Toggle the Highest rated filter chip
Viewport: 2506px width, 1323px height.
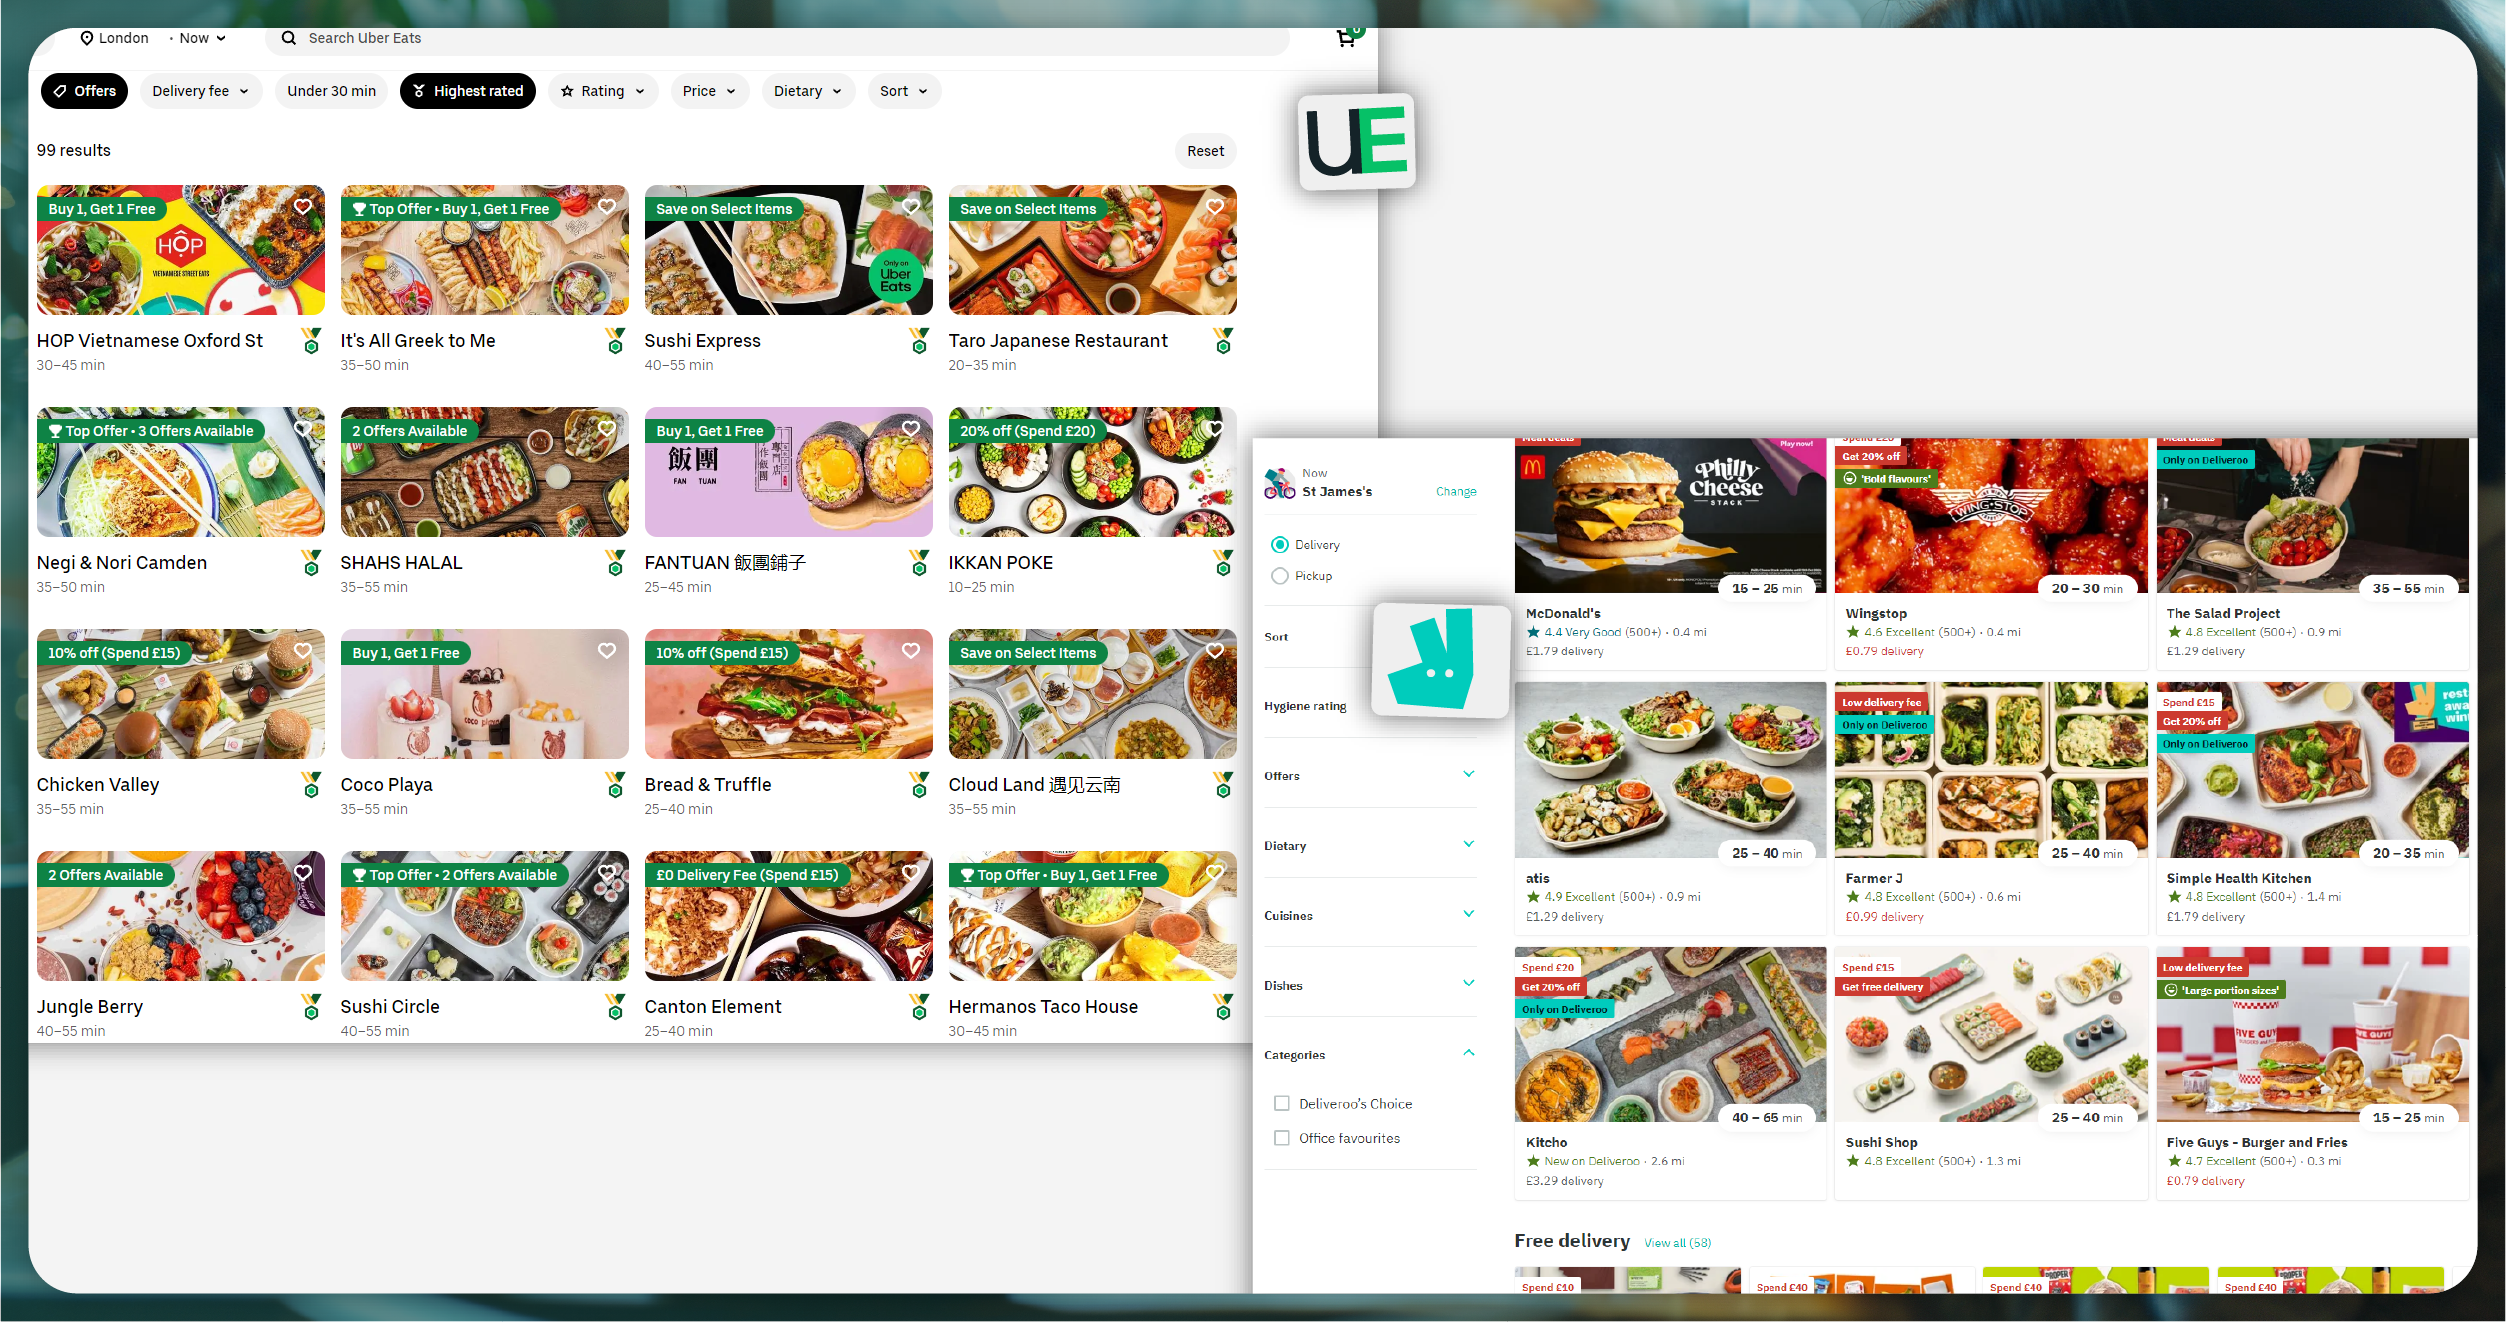468,91
